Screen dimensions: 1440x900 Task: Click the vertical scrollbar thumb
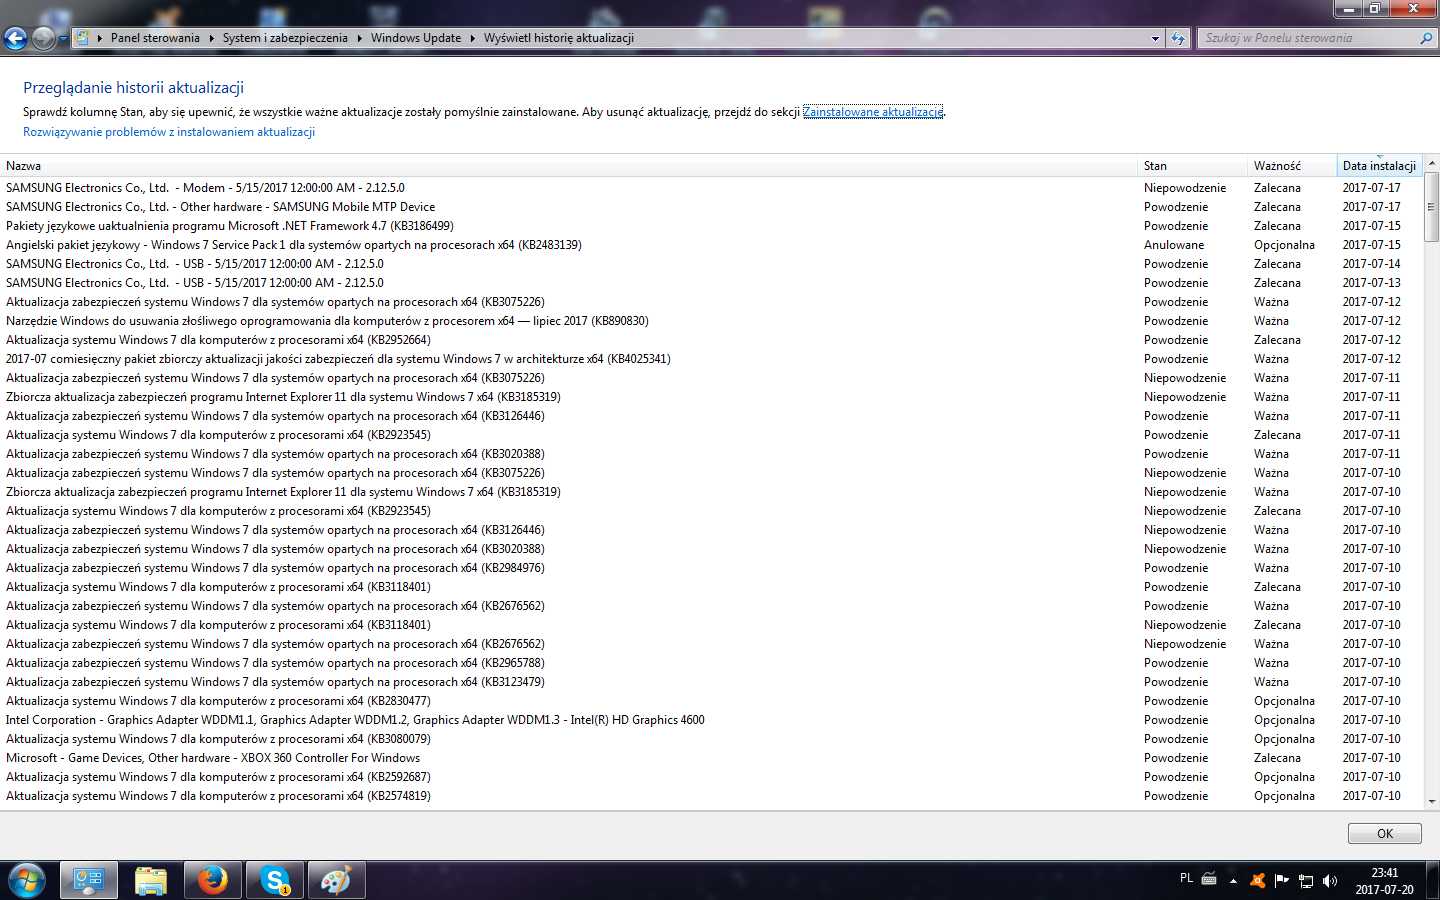pyautogui.click(x=1432, y=207)
